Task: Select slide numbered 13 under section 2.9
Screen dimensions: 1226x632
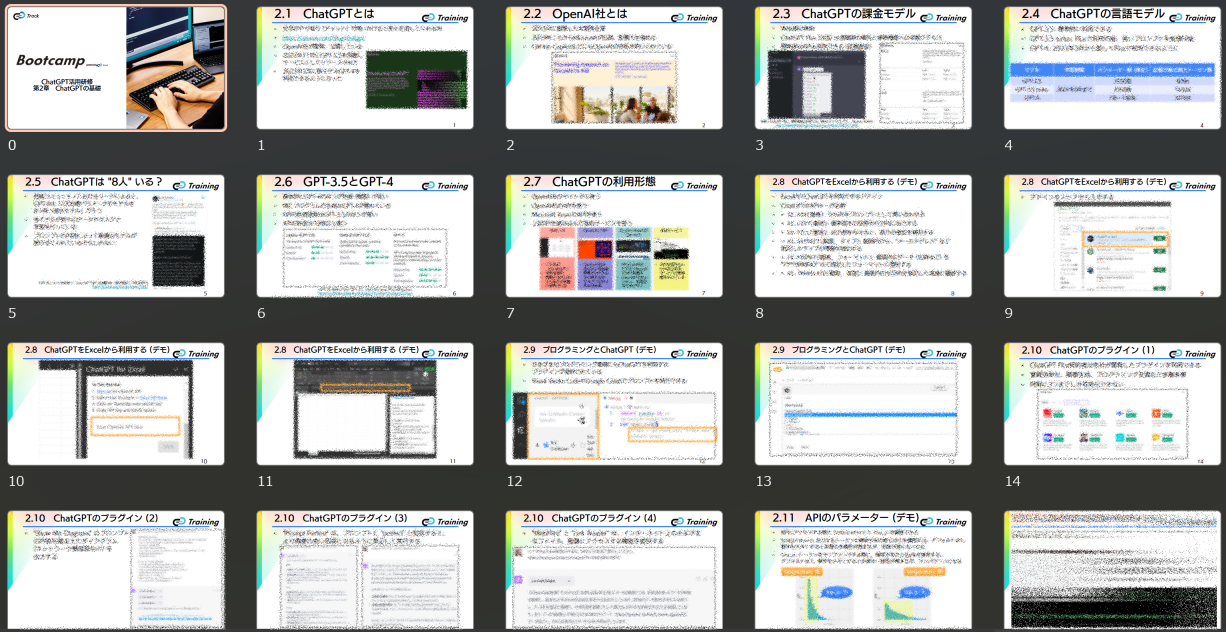Action: (x=863, y=404)
